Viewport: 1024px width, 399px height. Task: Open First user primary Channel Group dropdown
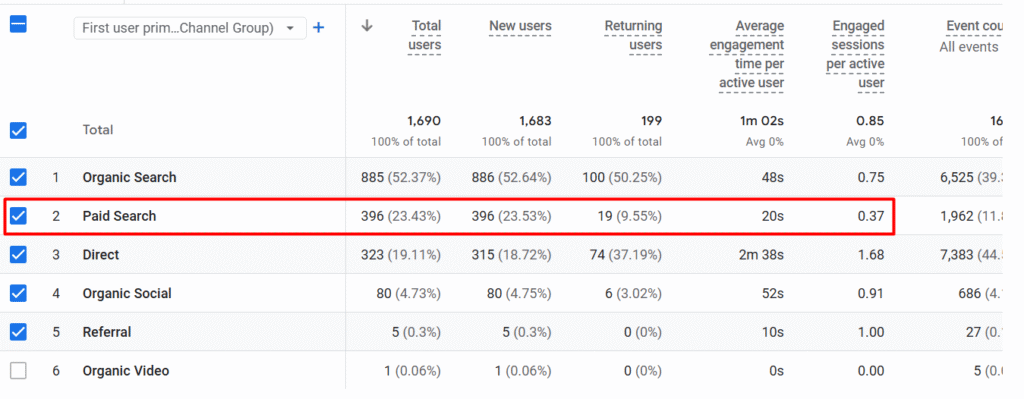189,28
